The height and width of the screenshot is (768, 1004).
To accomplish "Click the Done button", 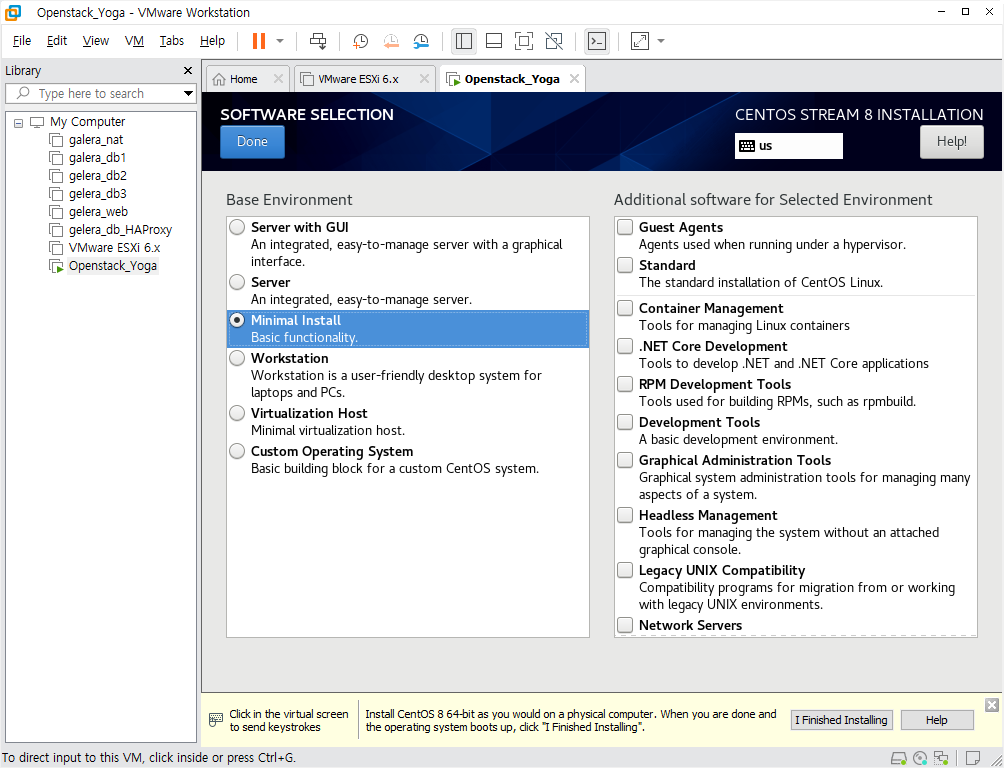I will [252, 142].
